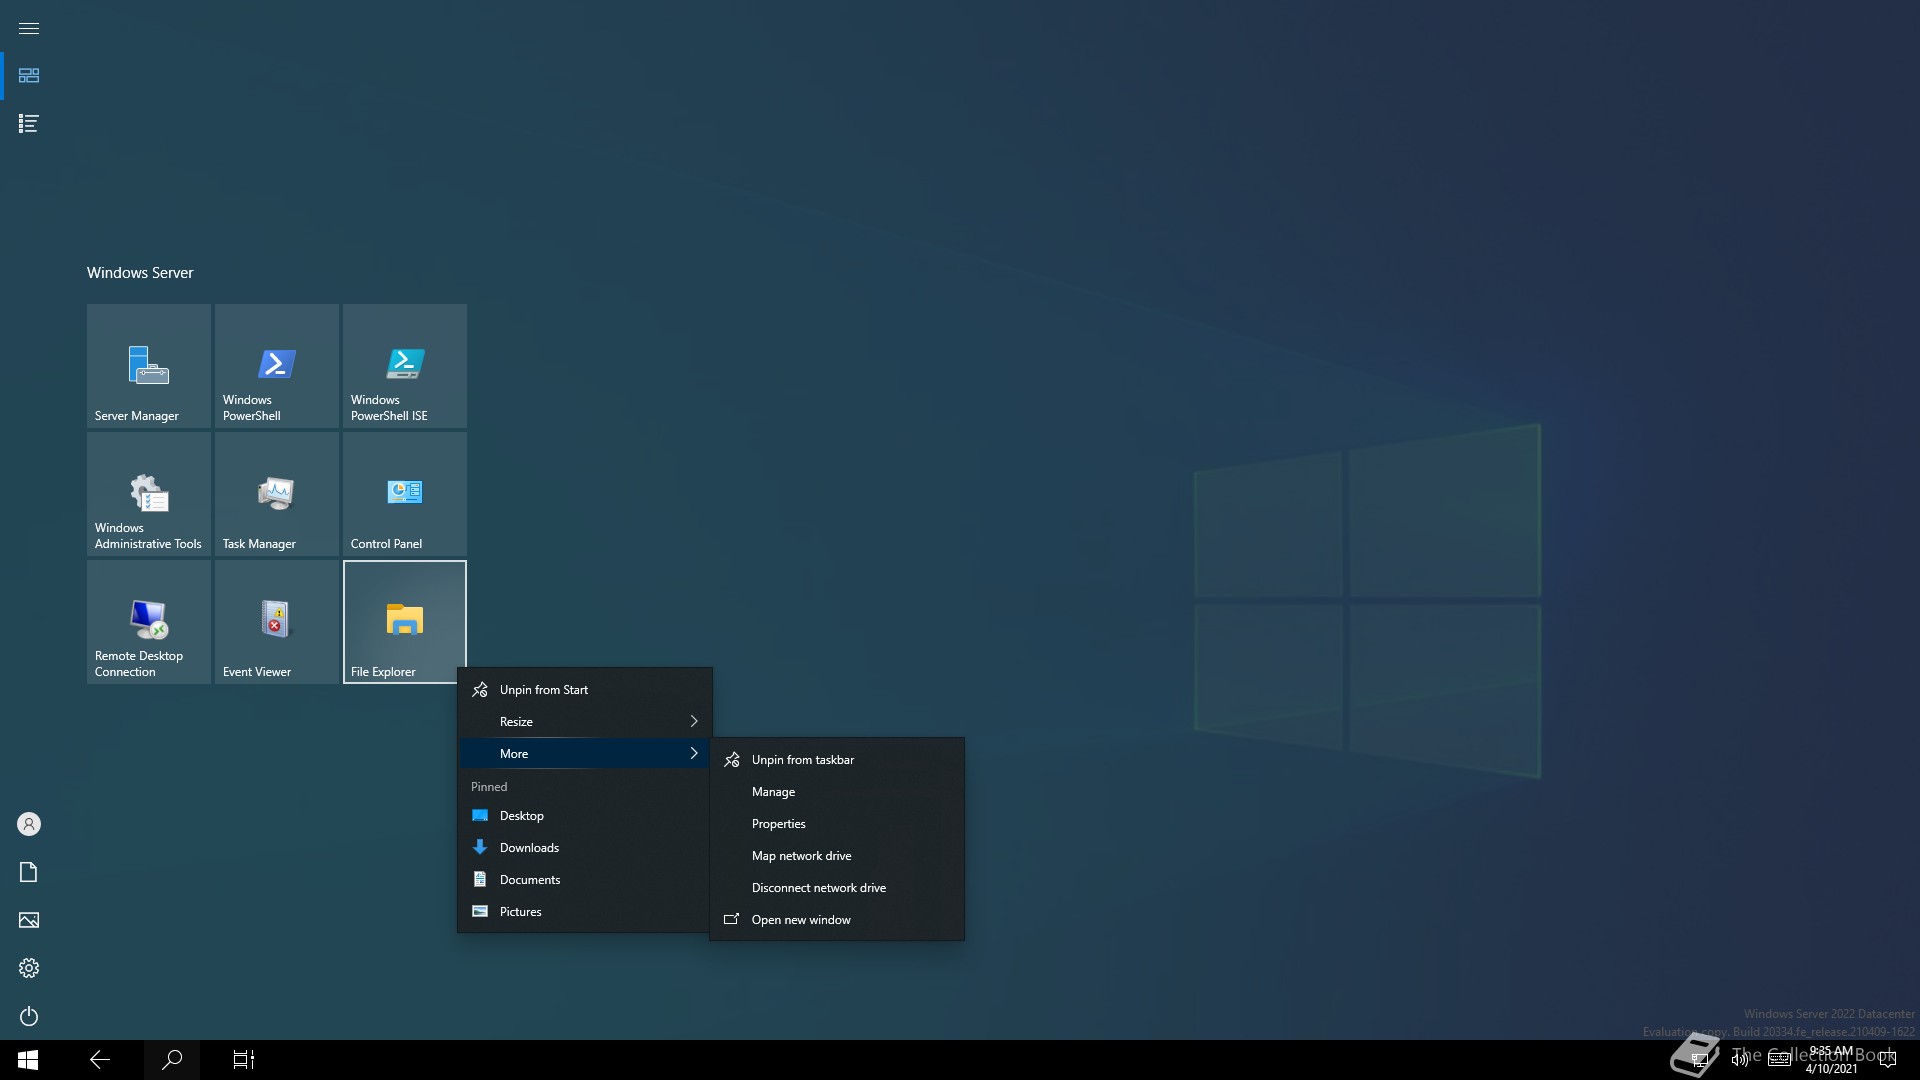
Task: Open Settings gear in Start sidebar
Action: point(29,968)
